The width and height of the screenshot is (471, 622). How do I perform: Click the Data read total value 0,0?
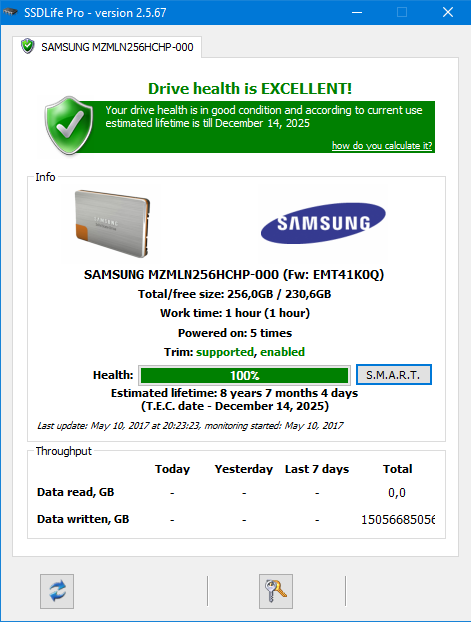[x=397, y=493]
